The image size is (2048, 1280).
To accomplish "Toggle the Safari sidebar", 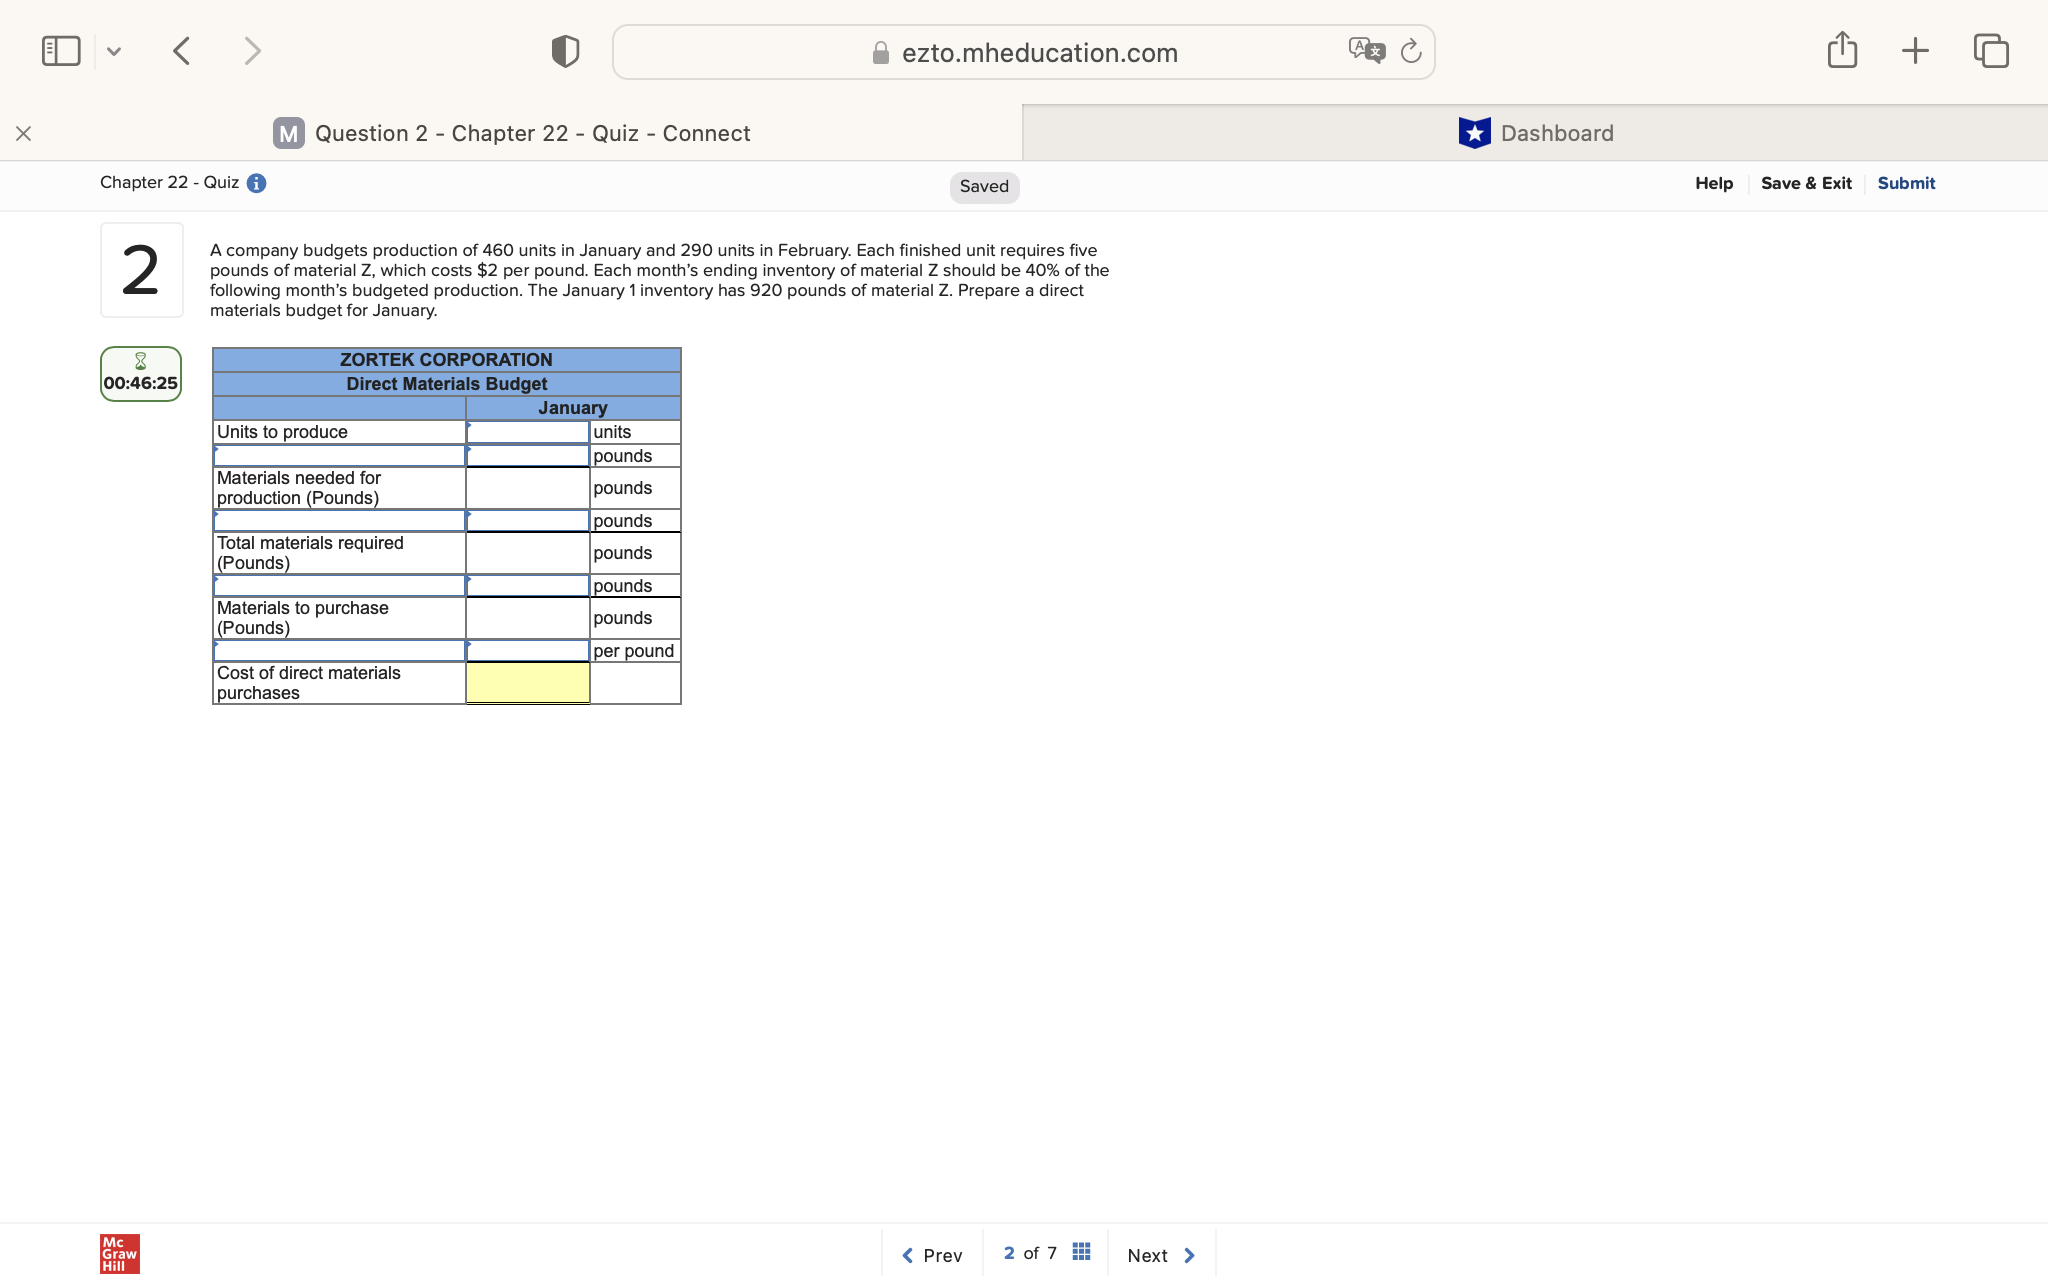I will [x=61, y=49].
